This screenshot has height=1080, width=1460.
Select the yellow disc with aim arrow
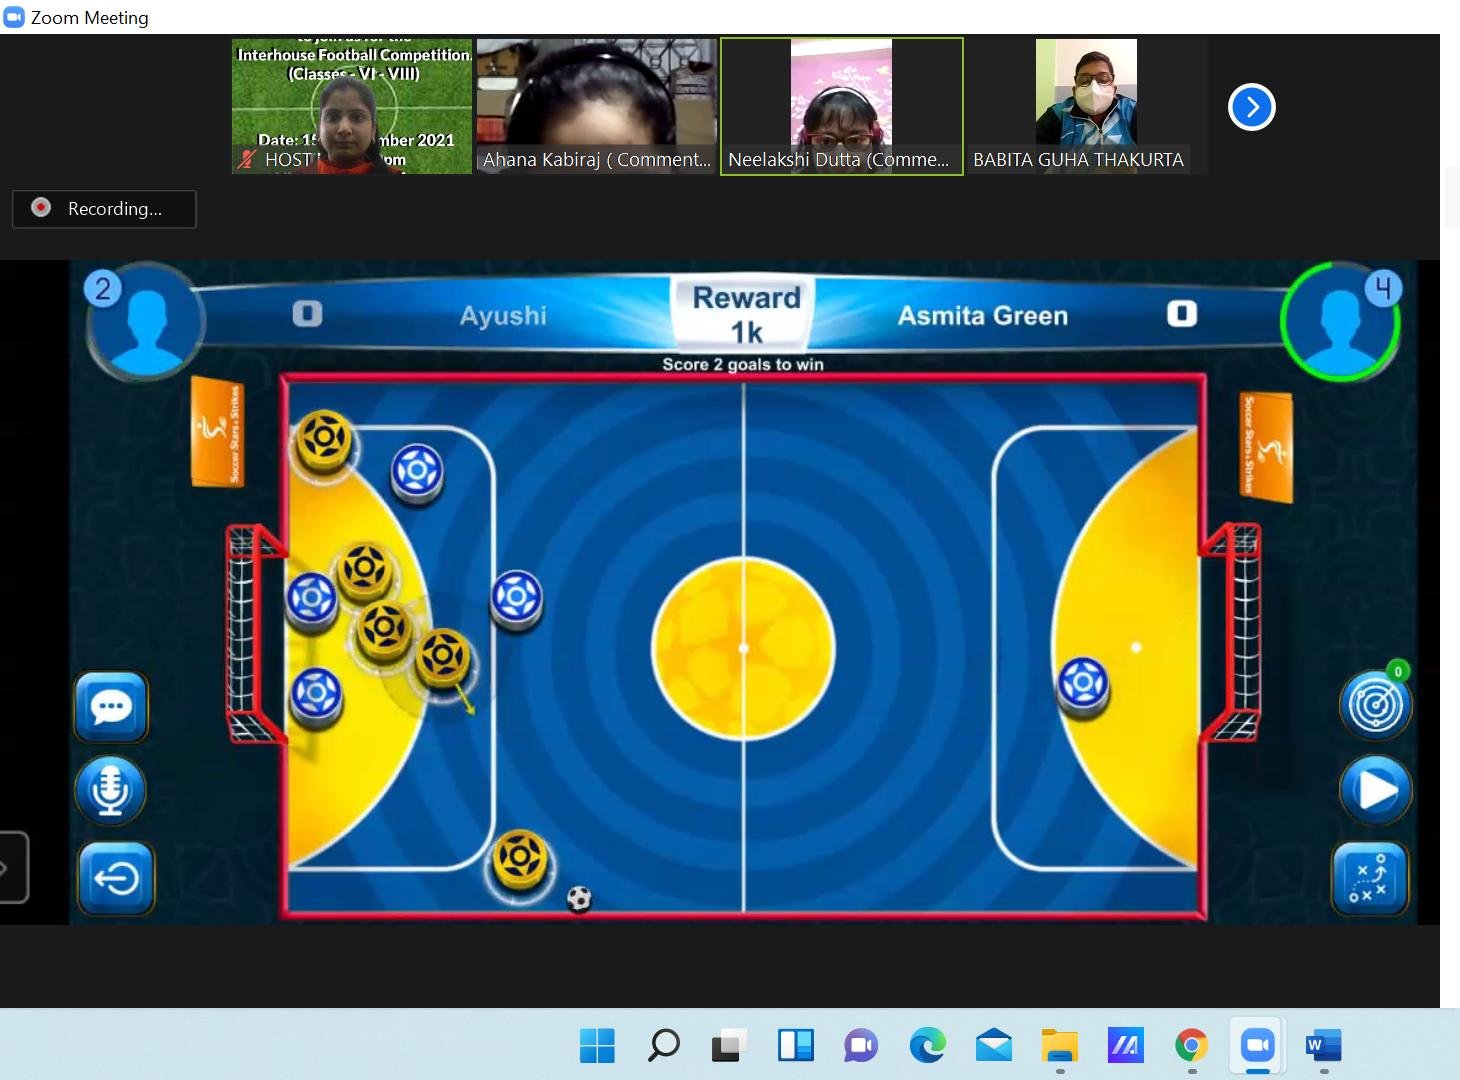click(442, 657)
